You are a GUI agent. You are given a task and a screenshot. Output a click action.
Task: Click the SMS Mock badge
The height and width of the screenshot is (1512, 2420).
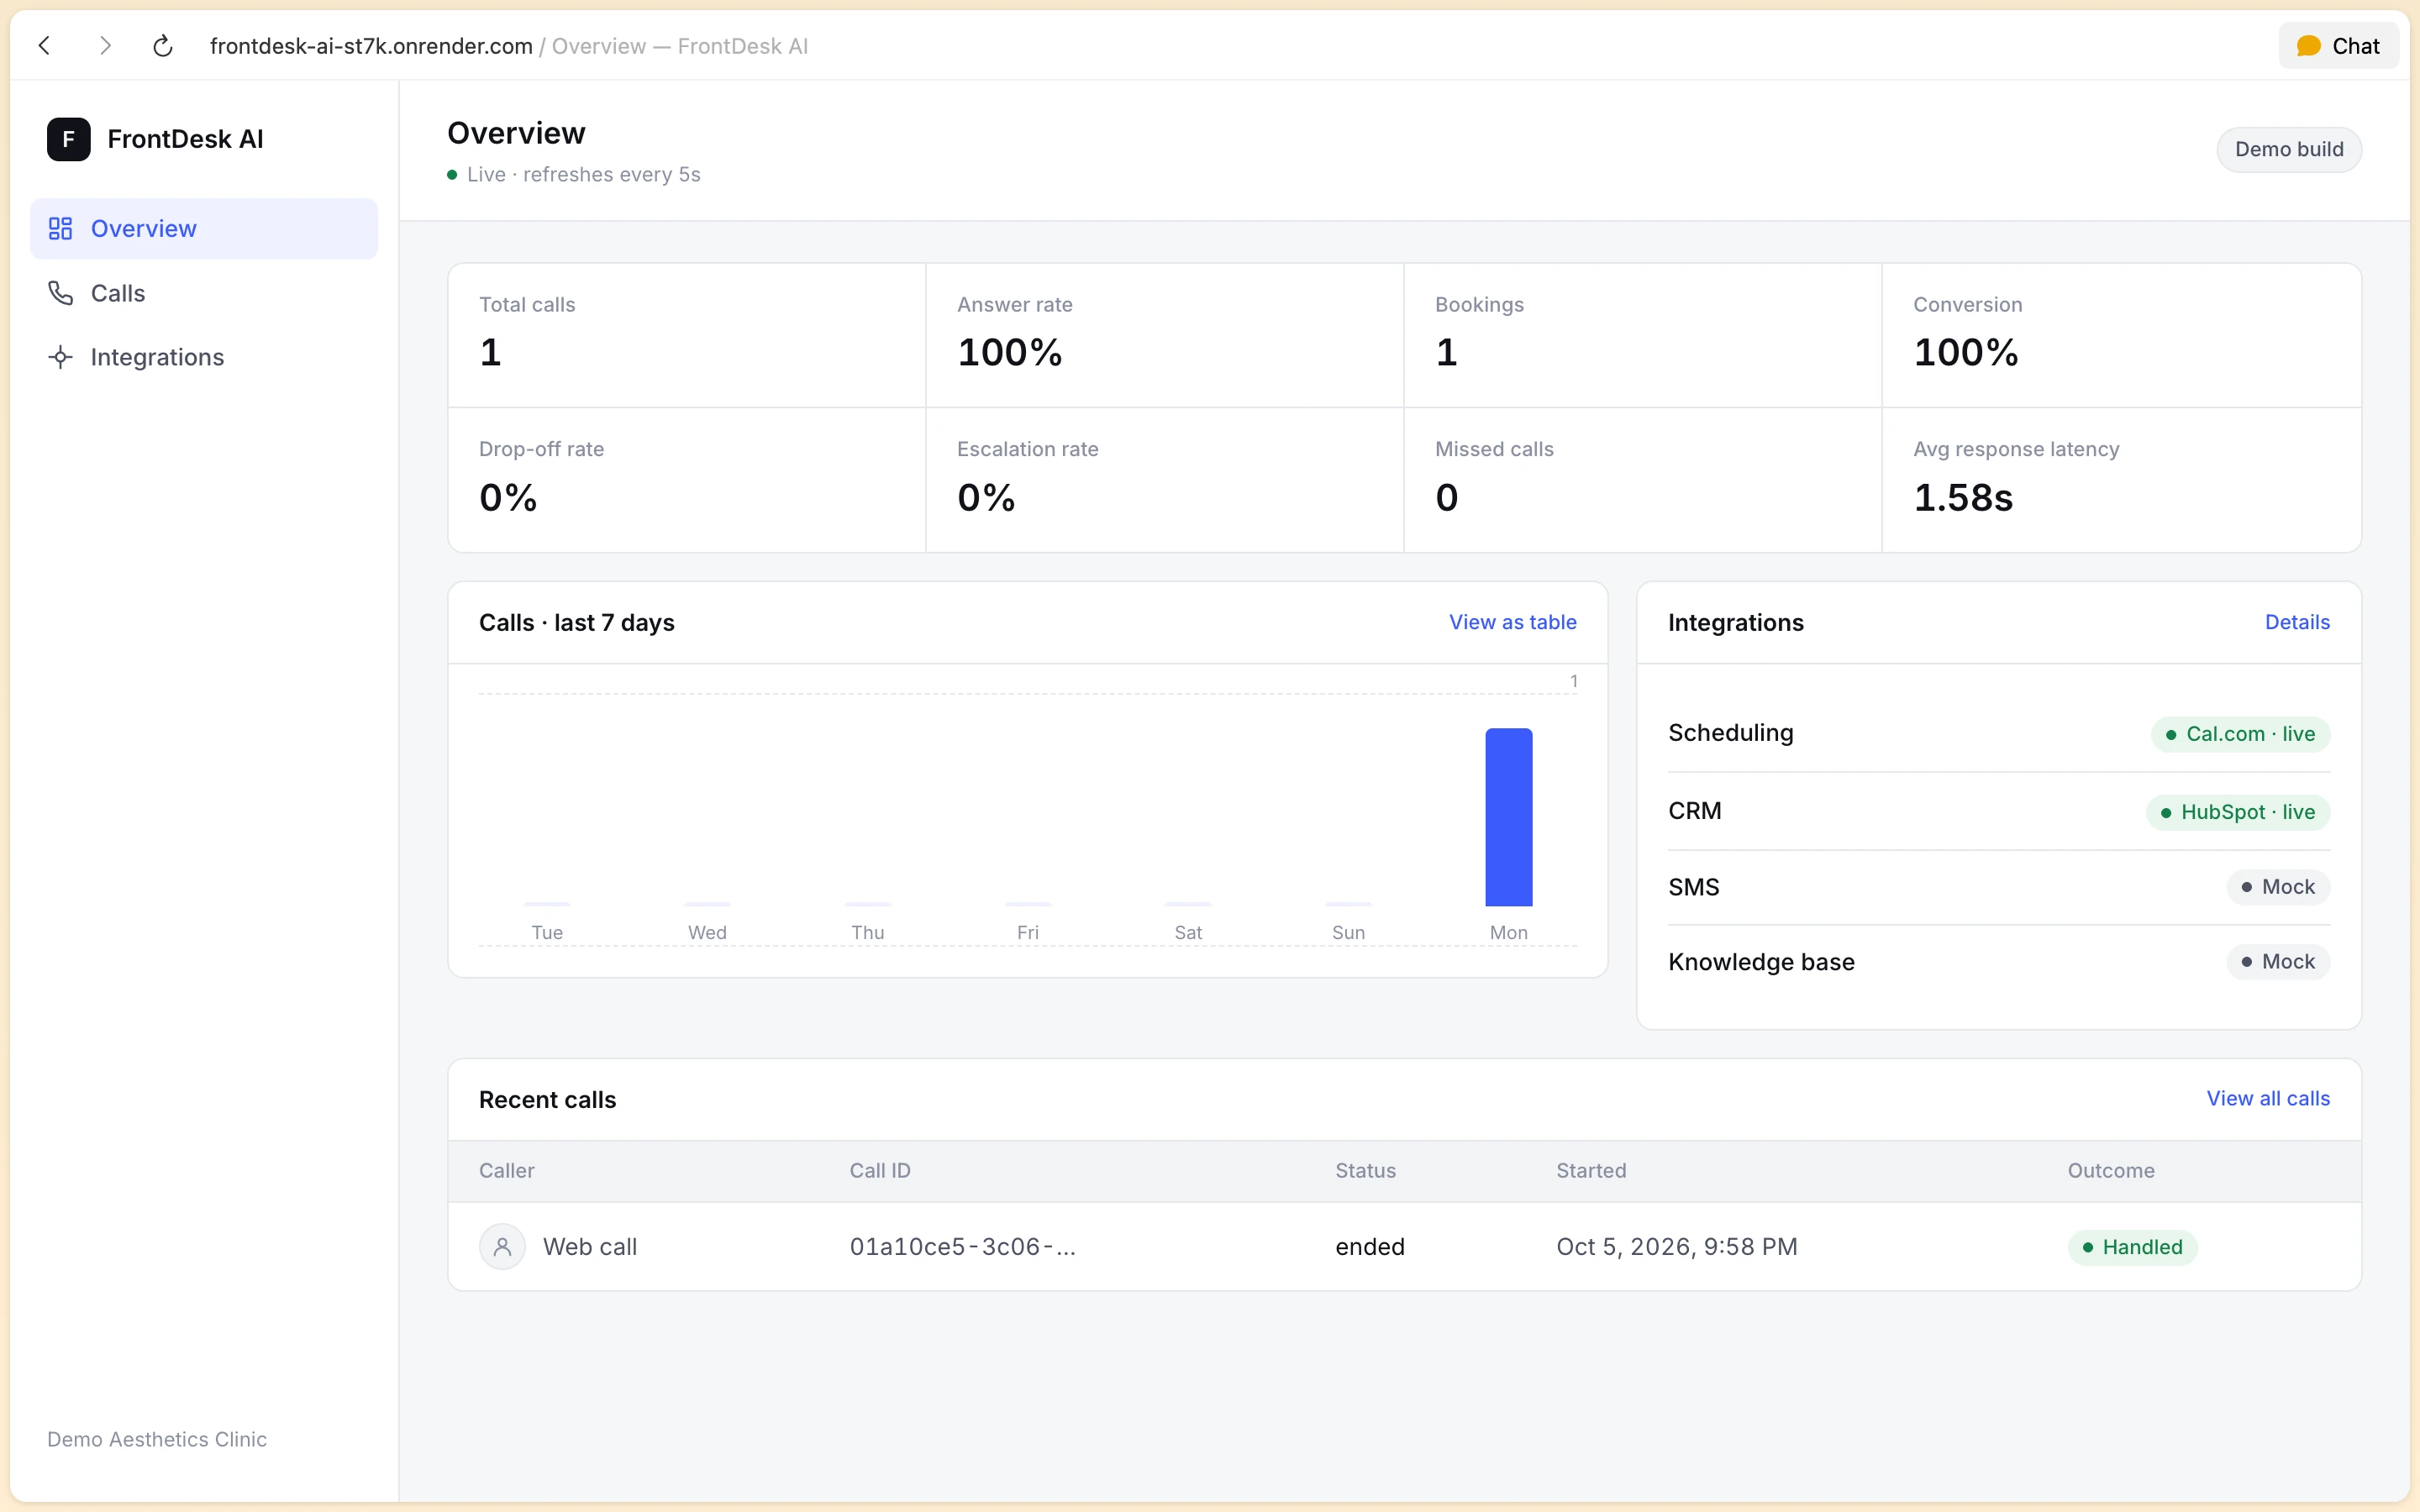(x=2278, y=887)
